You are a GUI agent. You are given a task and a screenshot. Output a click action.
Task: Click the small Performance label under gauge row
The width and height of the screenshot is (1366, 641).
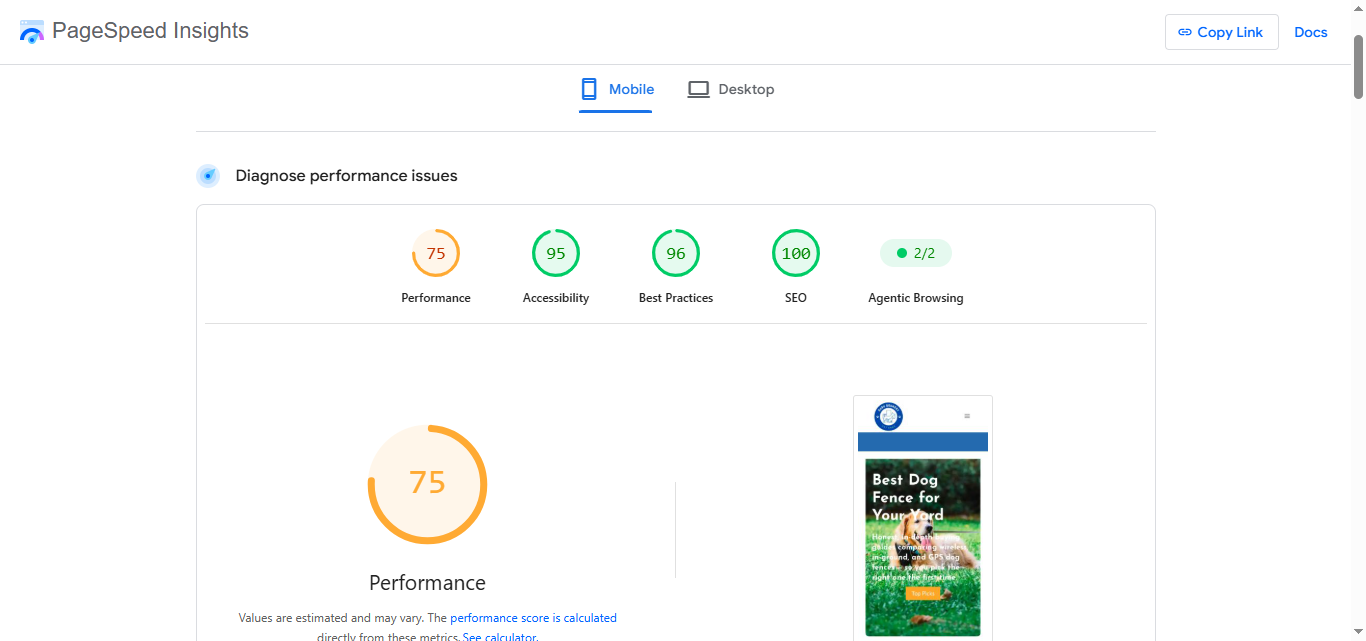[436, 298]
